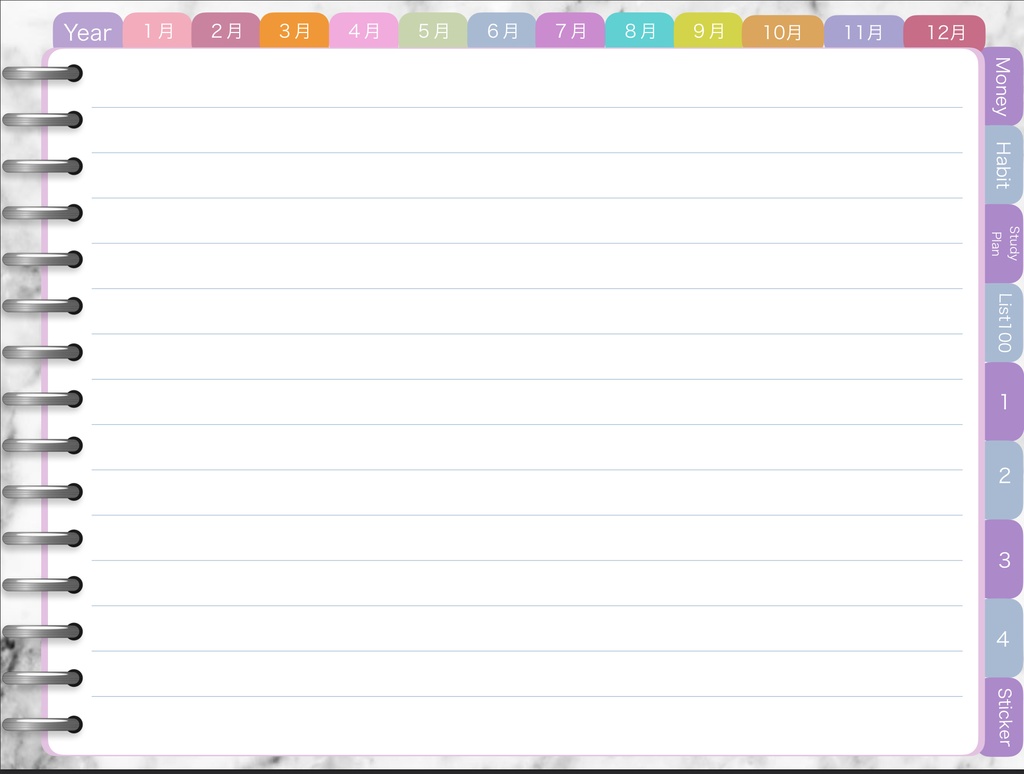Select the orange 3月 tab

[x=295, y=31]
